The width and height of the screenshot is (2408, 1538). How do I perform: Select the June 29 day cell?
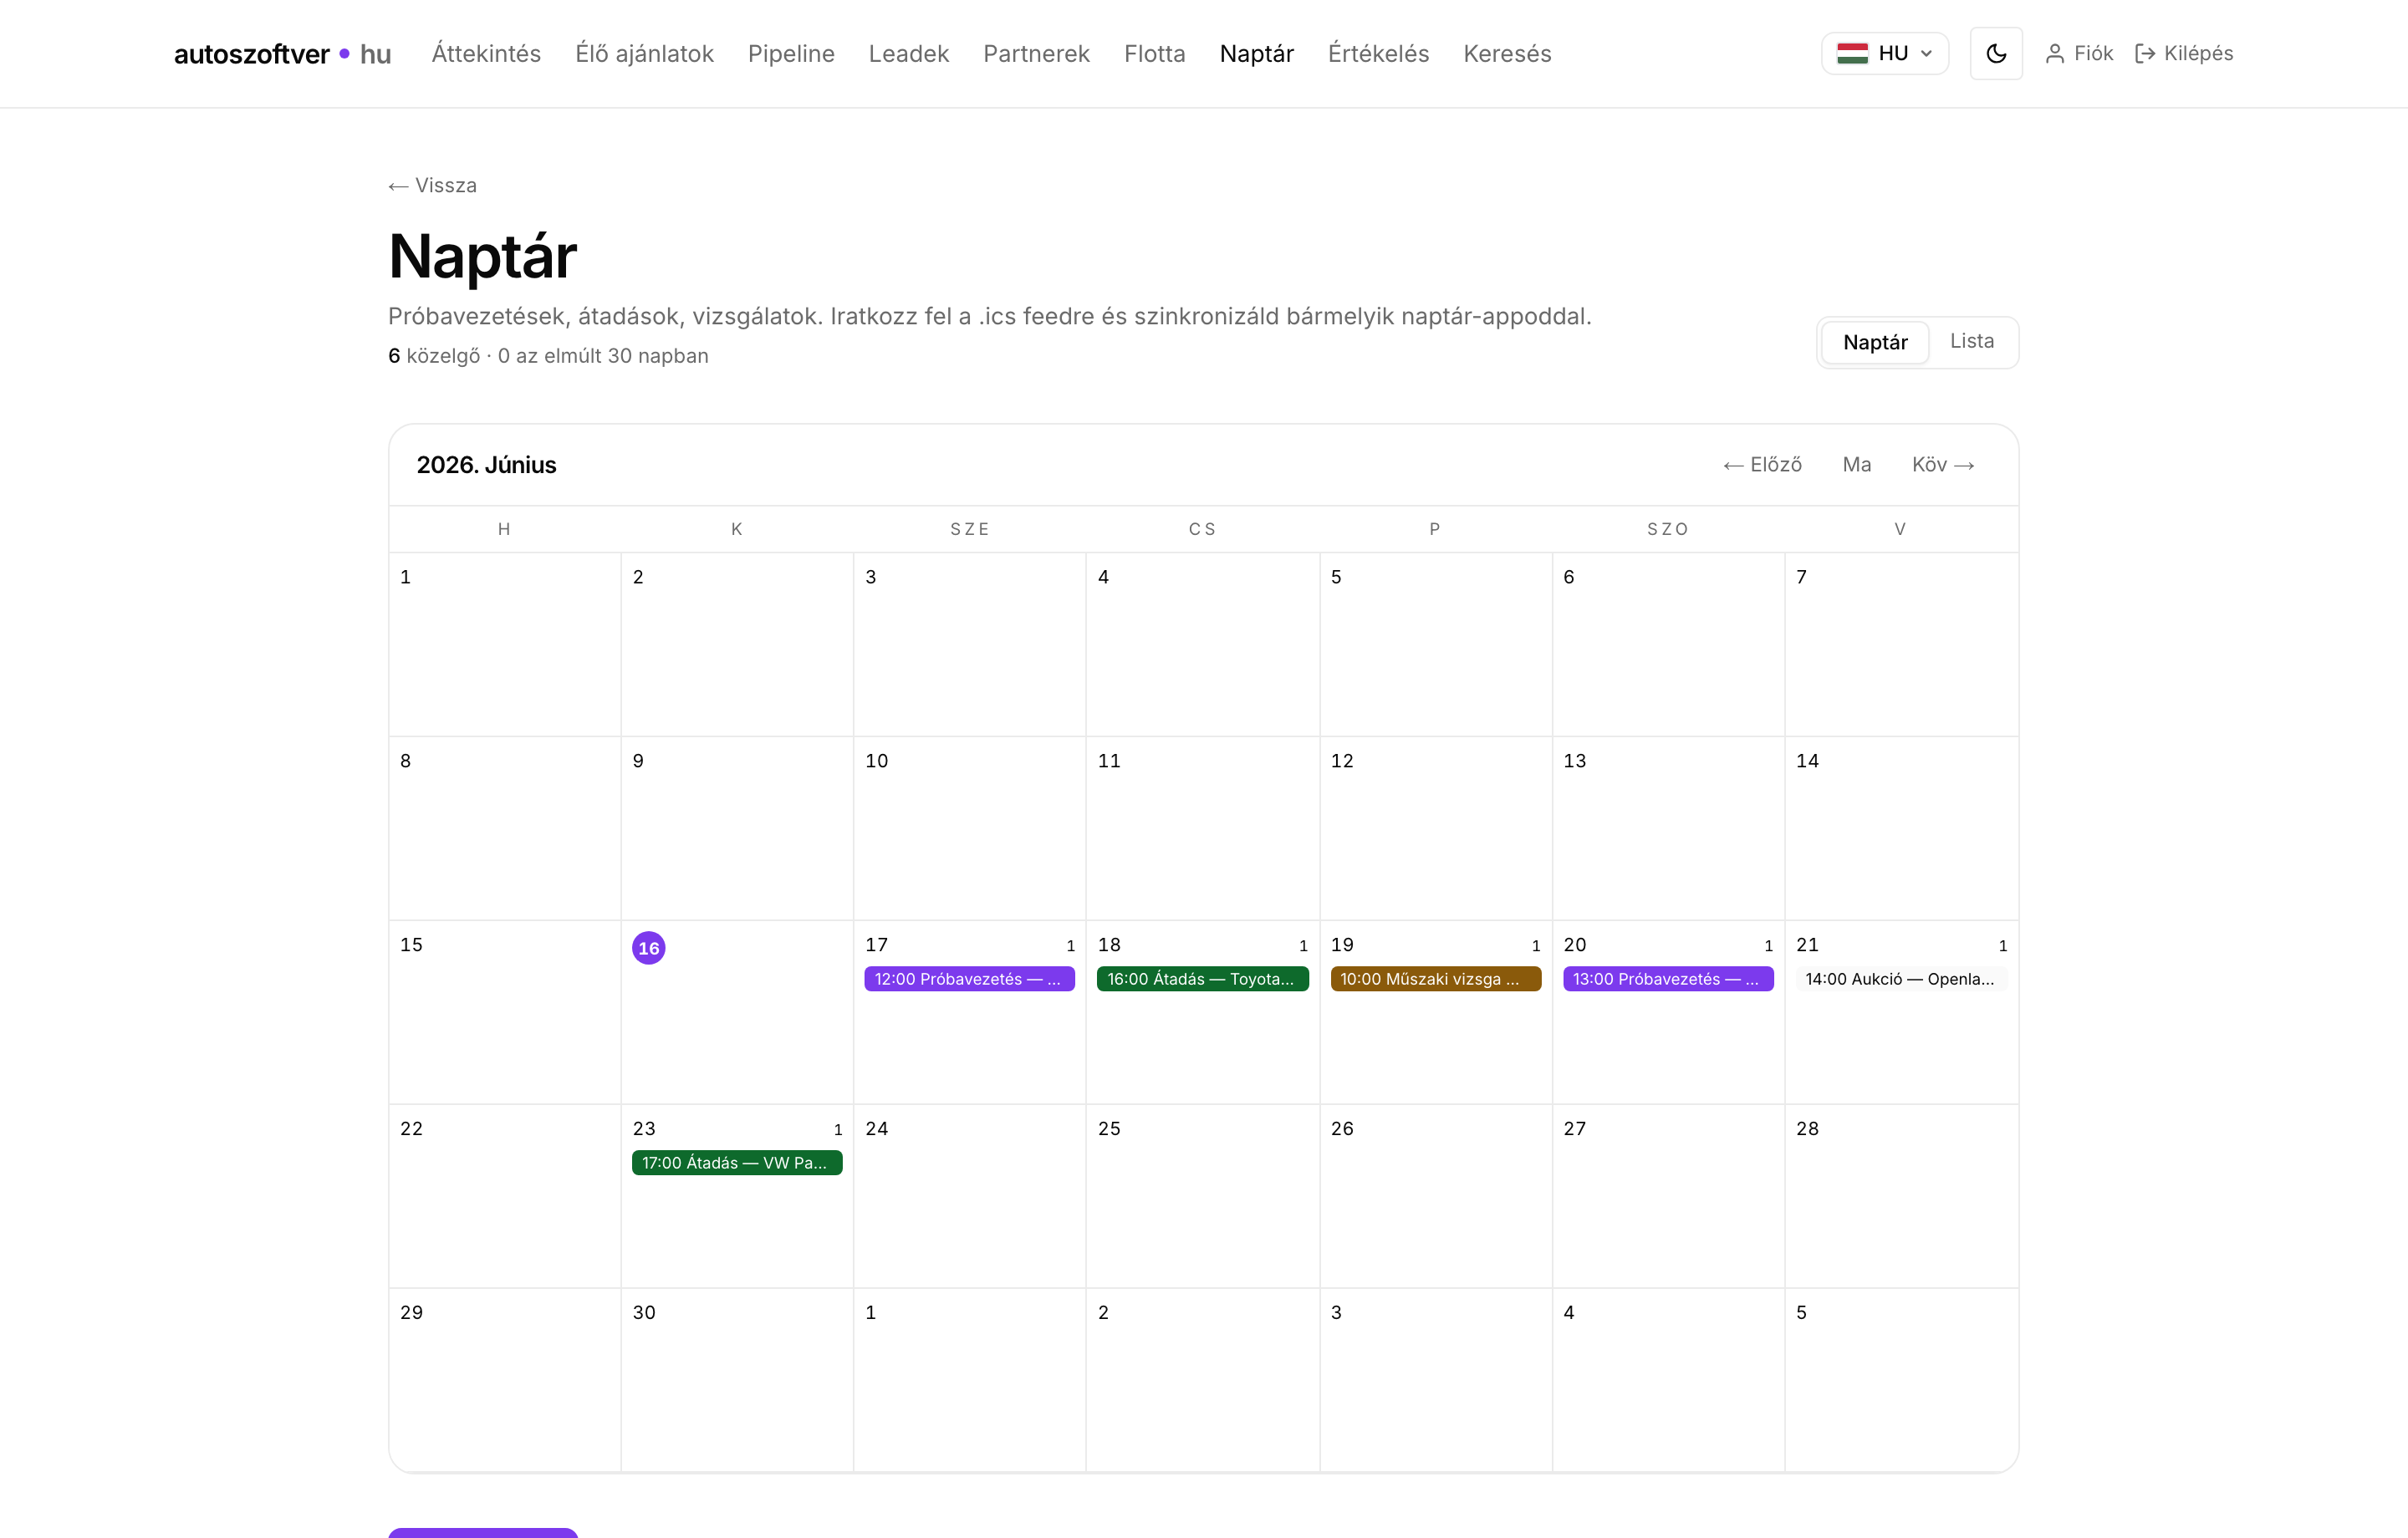(x=505, y=1380)
